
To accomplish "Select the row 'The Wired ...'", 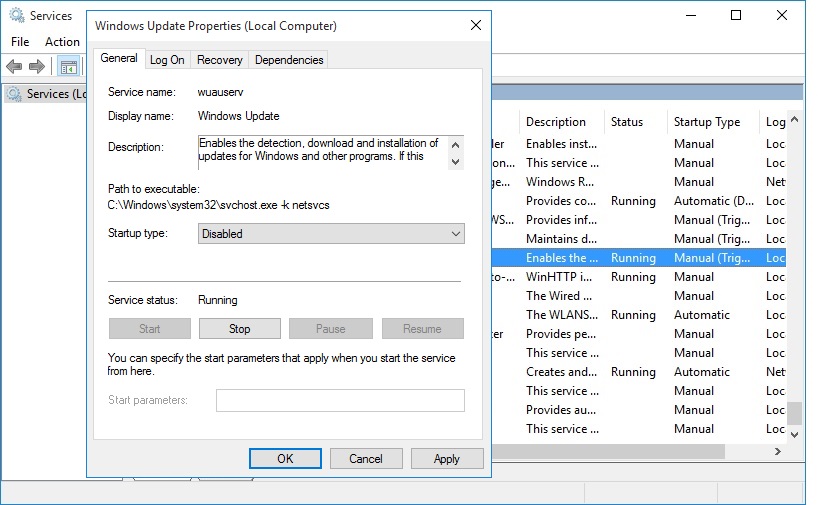I will click(x=639, y=296).
